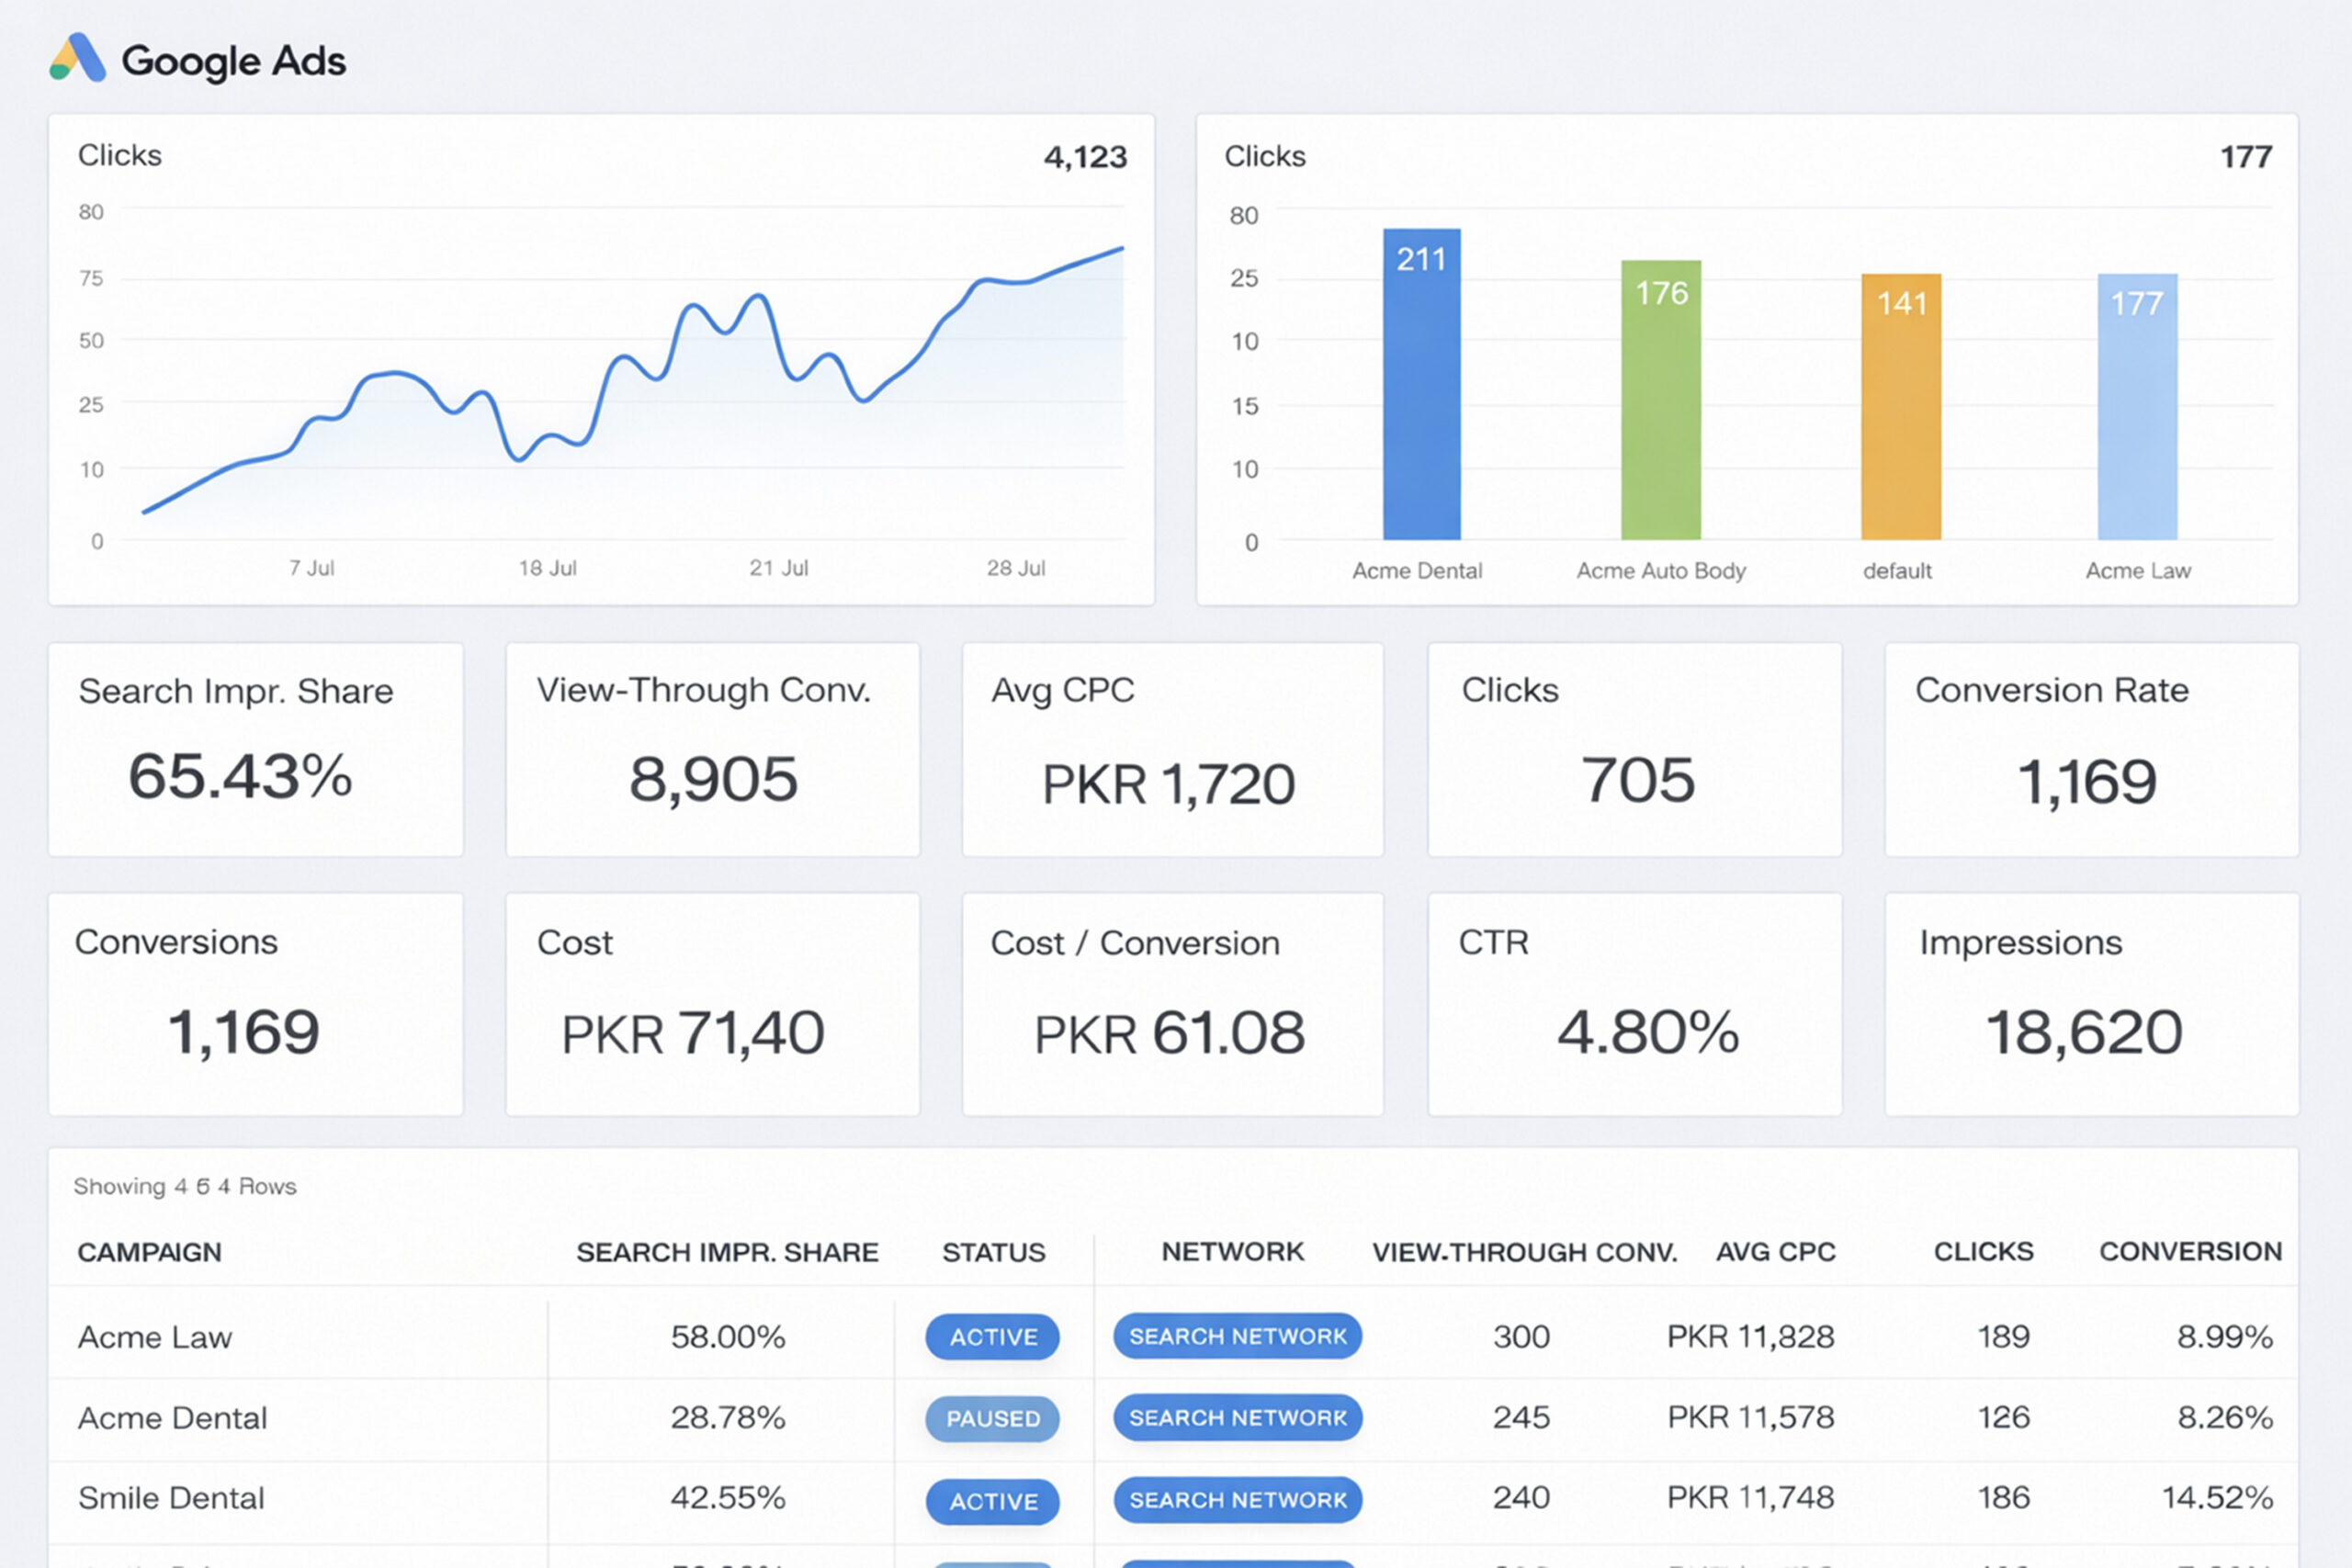
Task: Click the ACTIVE badge for Smile Dental
Action: click(992, 1501)
